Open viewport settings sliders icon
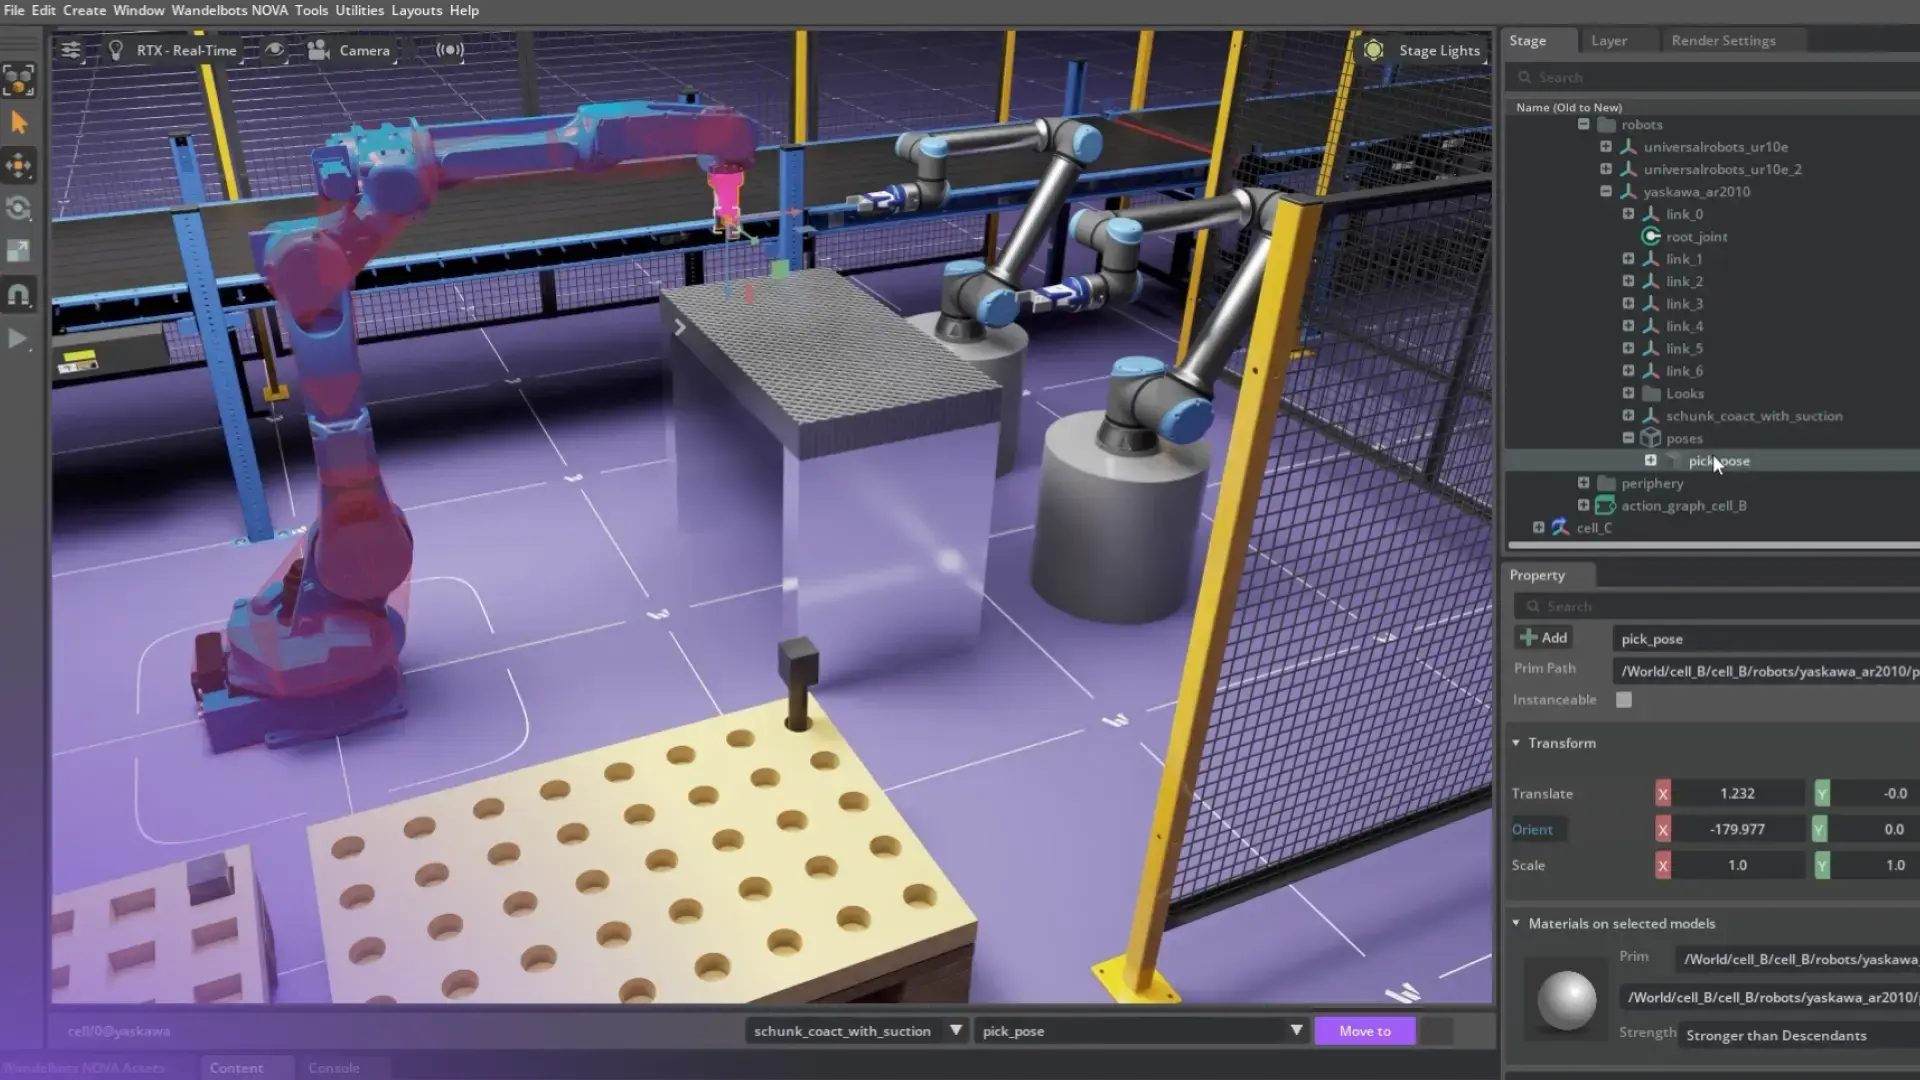 click(71, 50)
